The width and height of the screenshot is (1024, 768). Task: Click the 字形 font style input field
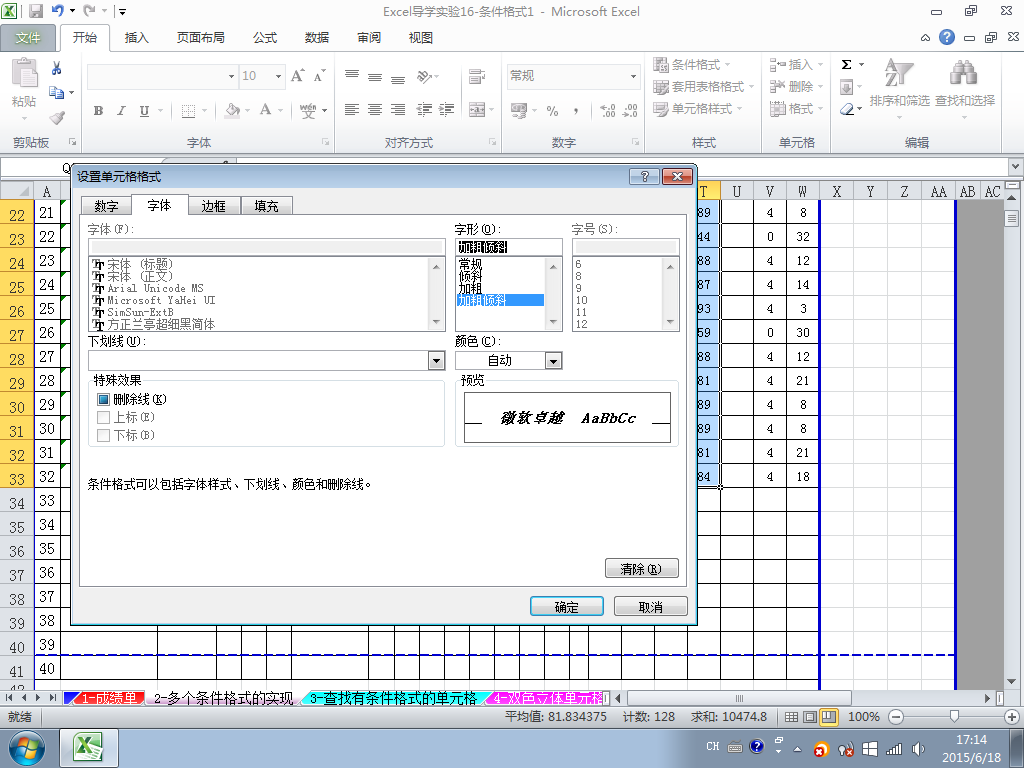click(x=508, y=247)
